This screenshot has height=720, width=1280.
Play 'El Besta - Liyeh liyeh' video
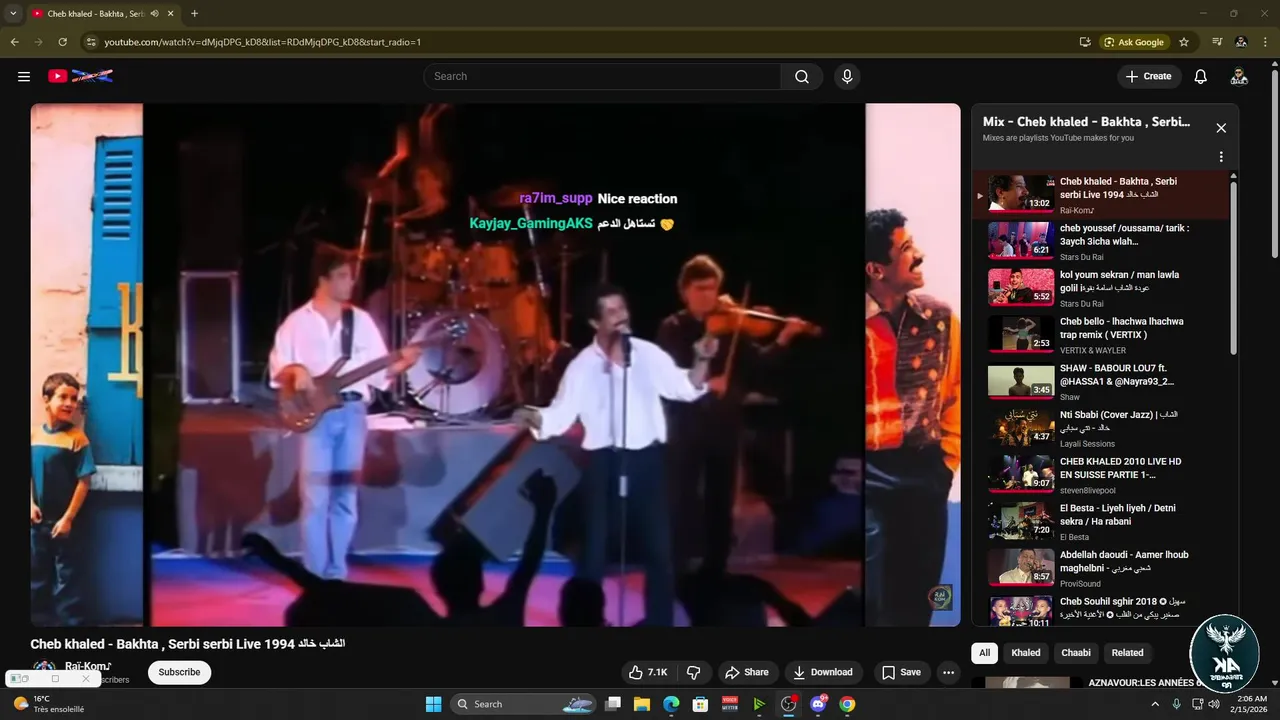tap(1100, 521)
